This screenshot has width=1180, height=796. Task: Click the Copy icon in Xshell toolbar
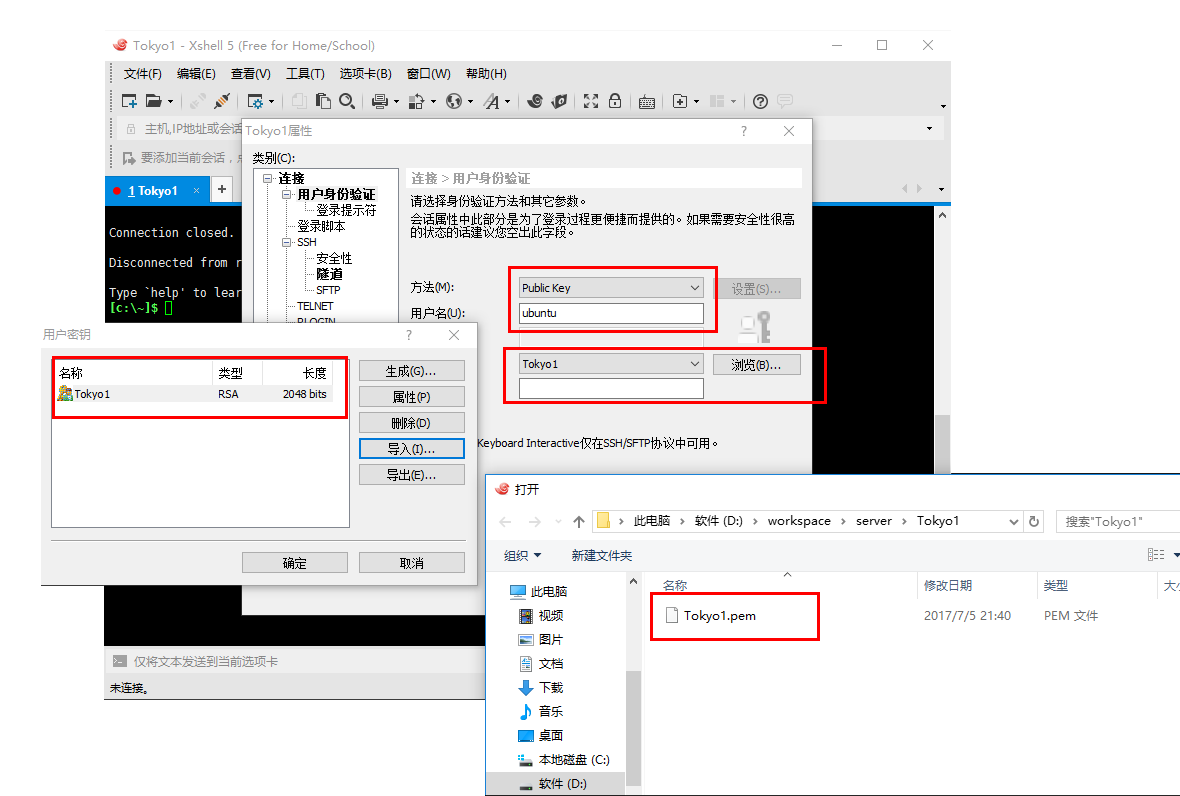[x=300, y=101]
